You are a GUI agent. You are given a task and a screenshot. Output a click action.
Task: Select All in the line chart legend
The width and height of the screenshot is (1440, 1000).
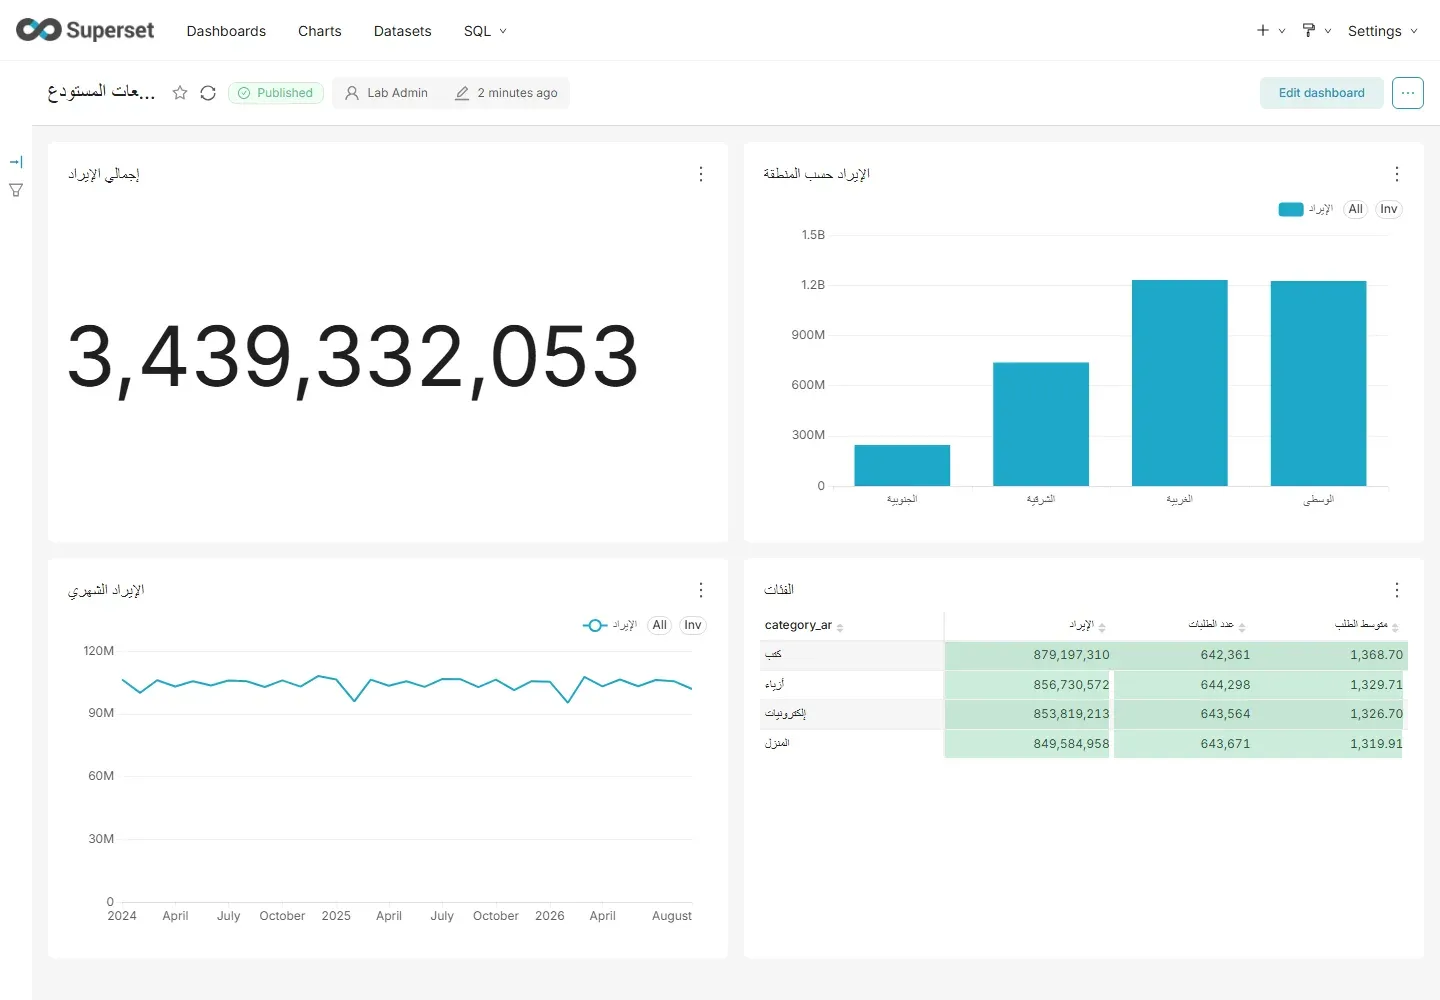(x=659, y=625)
